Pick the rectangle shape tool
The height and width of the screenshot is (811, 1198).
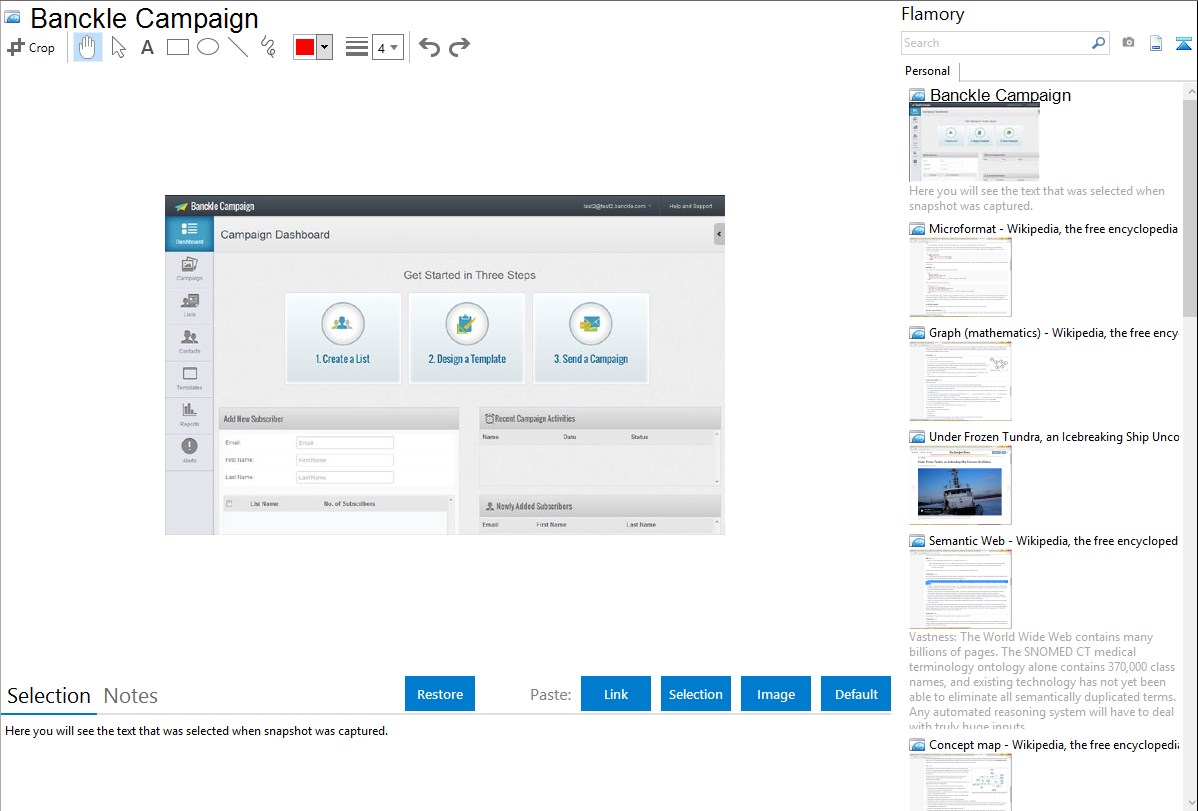[178, 47]
